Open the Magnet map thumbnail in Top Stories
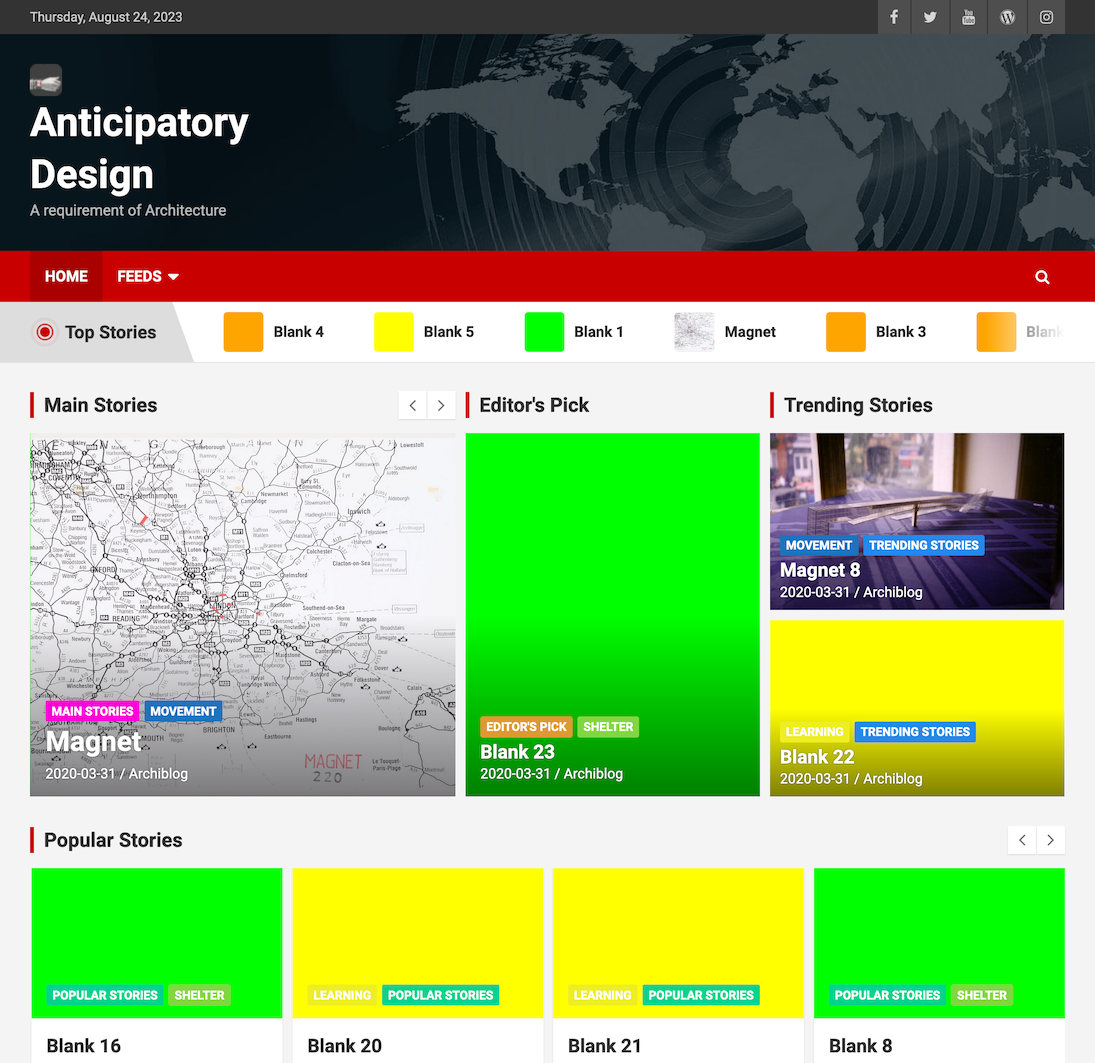This screenshot has width=1095, height=1063. [694, 332]
